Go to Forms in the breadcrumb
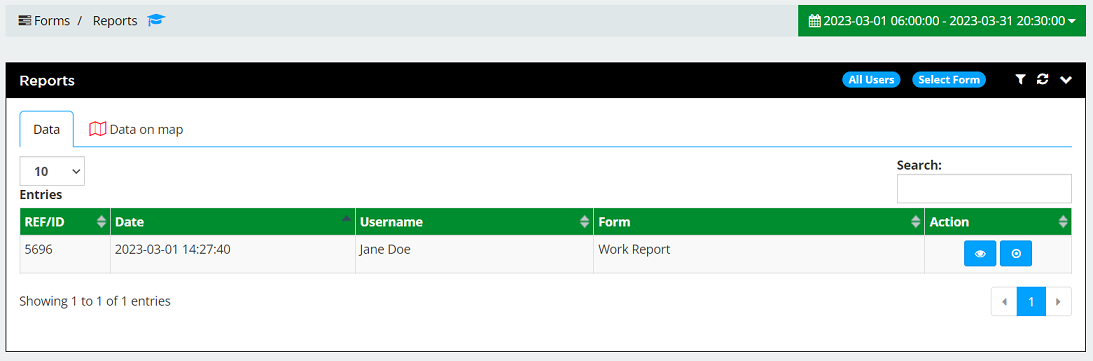This screenshot has width=1093, height=361. click(x=45, y=21)
